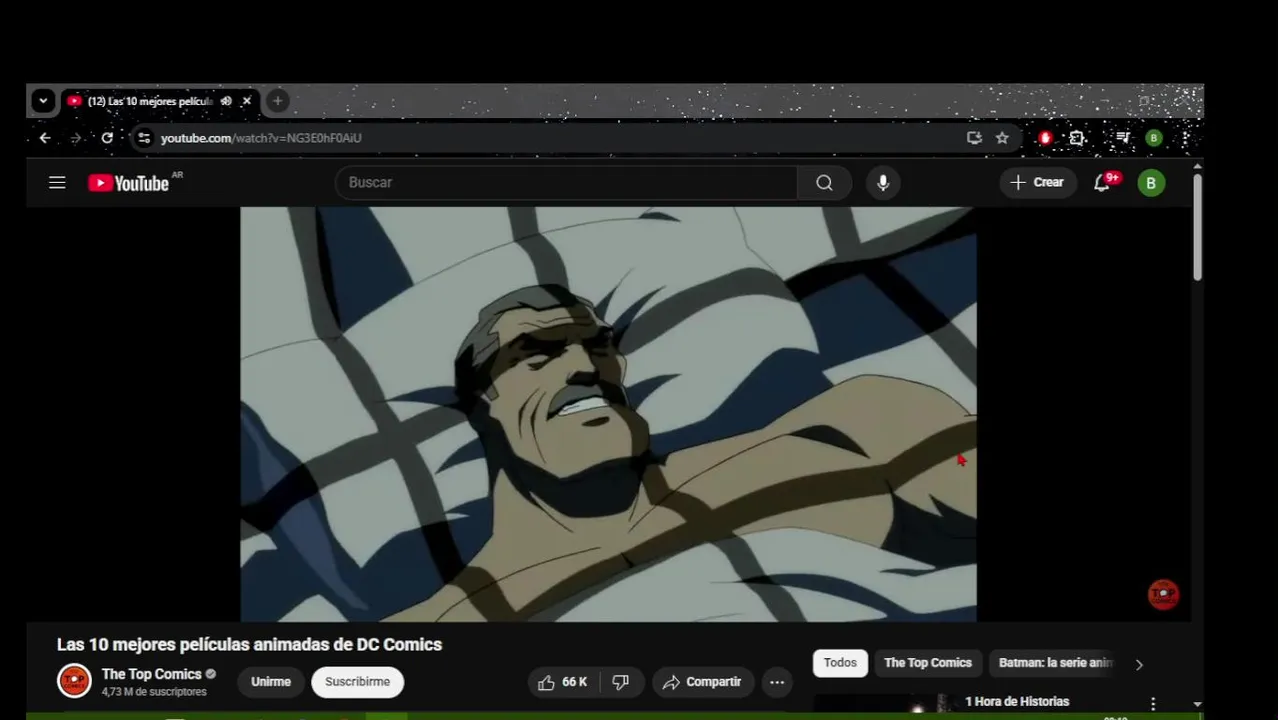Select 'The Top Comics' filter chip

pos(928,663)
